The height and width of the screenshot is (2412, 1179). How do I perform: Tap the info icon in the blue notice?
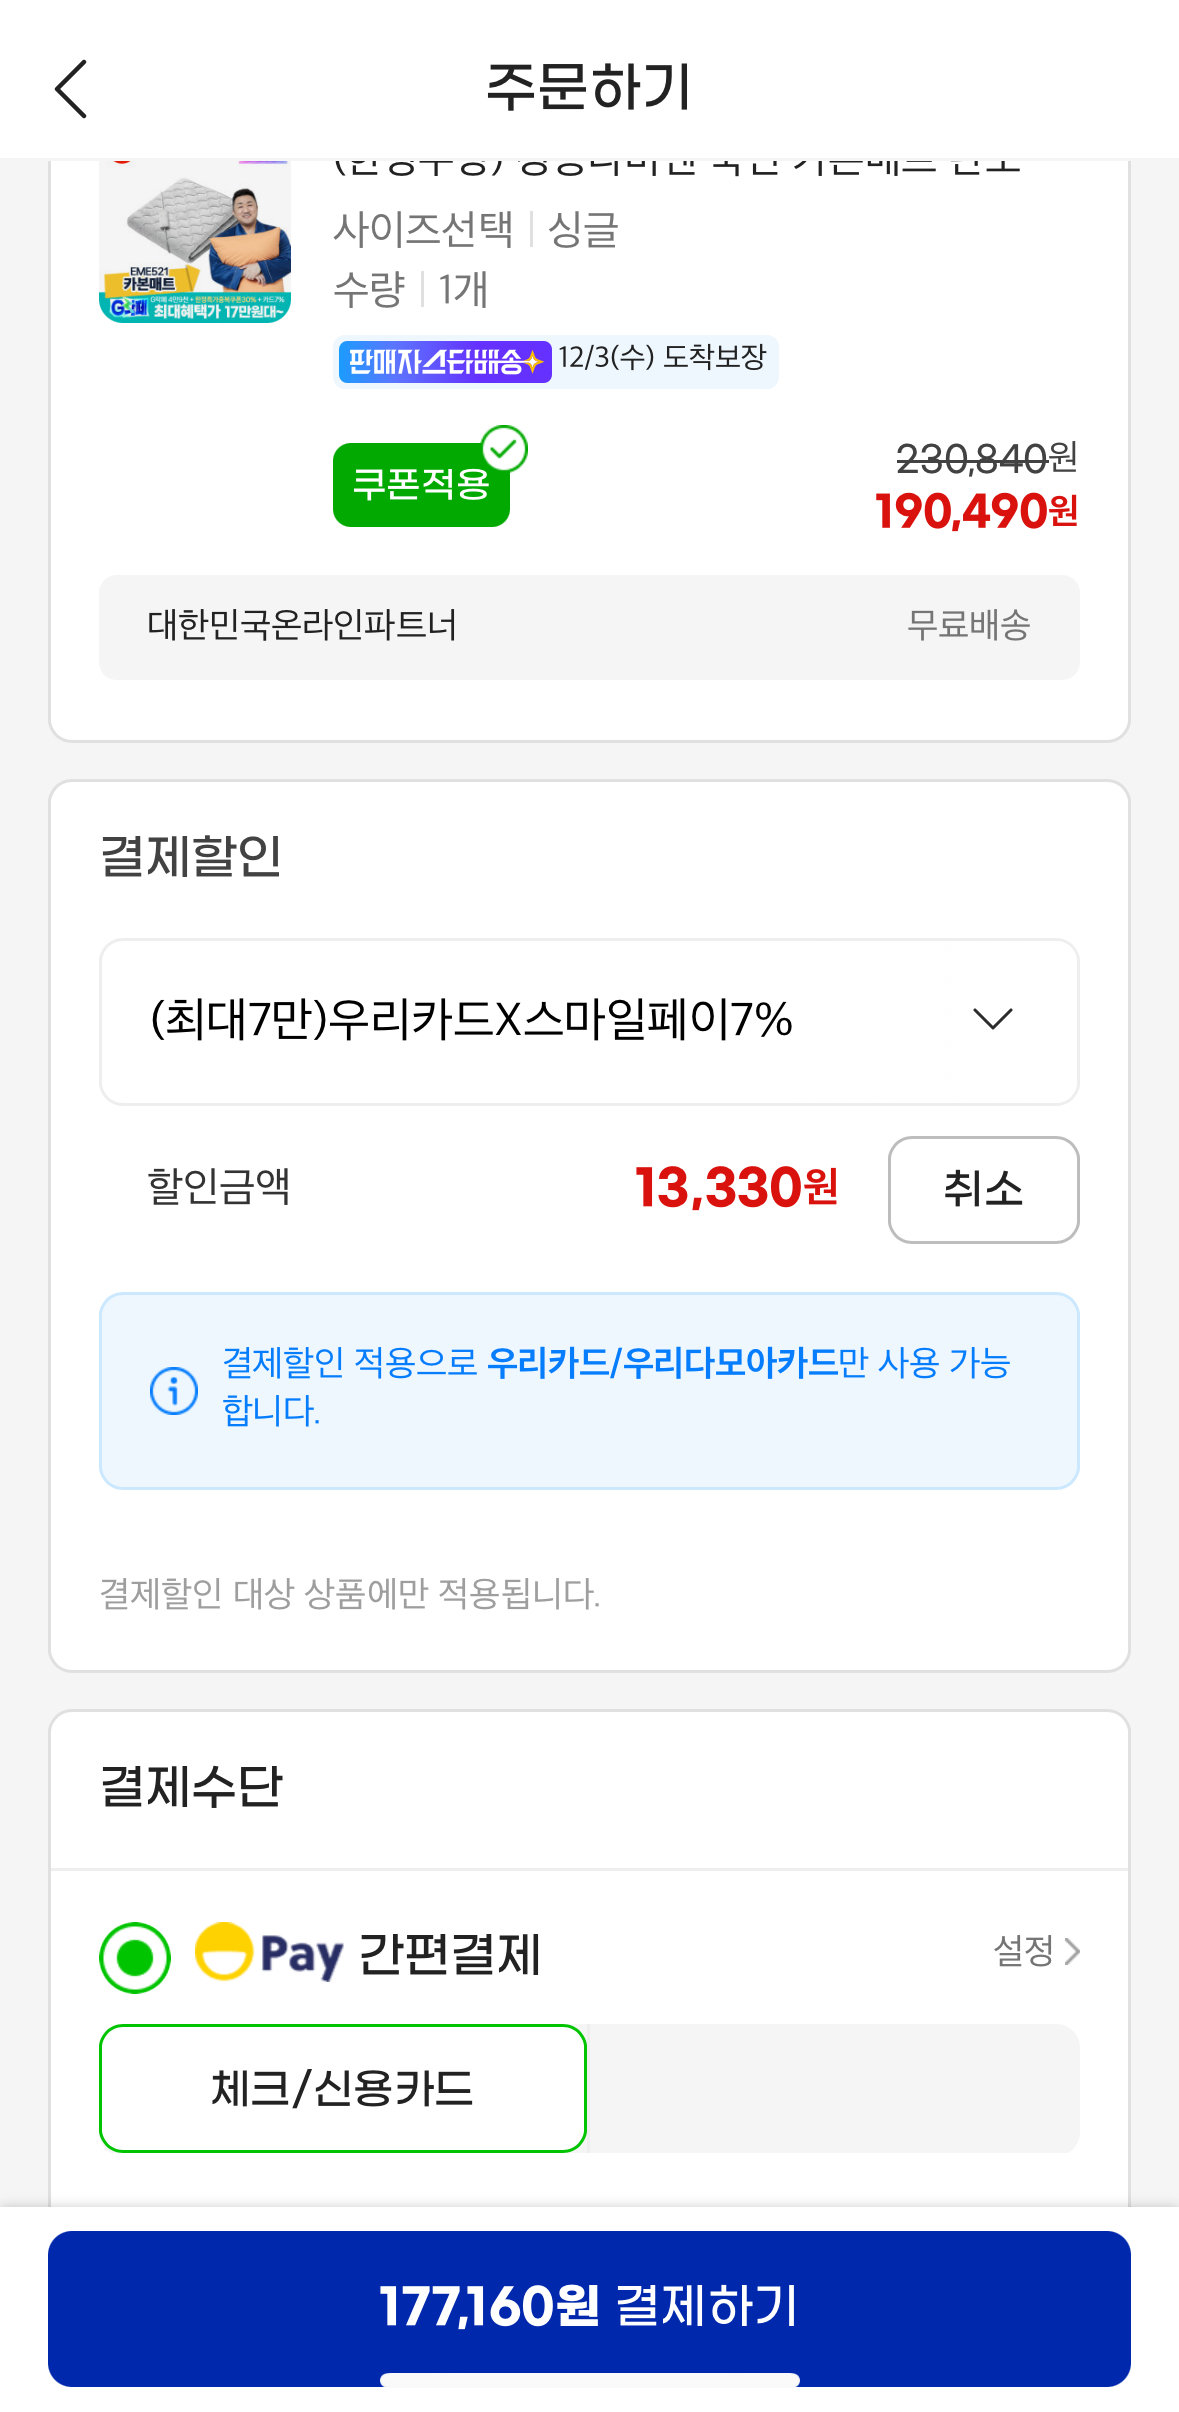click(174, 1390)
